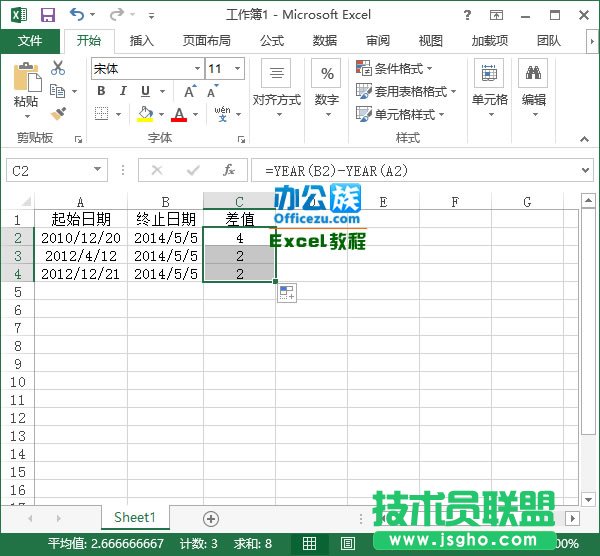Switch to the 数据 Data tab
The image size is (600, 556).
[x=324, y=41]
